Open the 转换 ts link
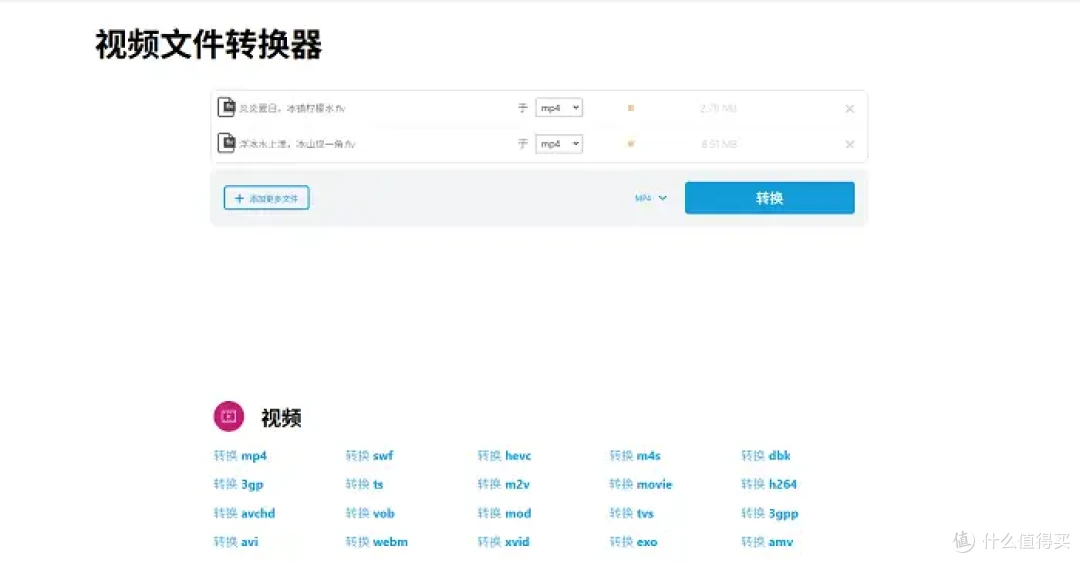Image resolution: width=1080 pixels, height=563 pixels. [x=364, y=484]
